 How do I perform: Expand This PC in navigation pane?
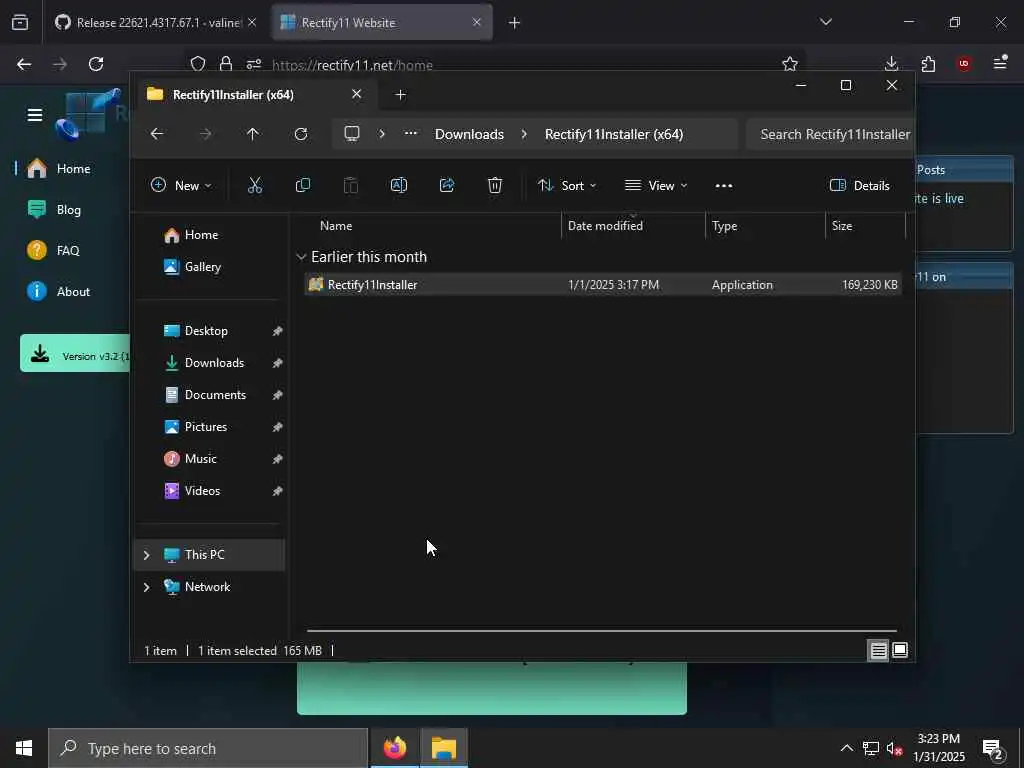point(146,555)
